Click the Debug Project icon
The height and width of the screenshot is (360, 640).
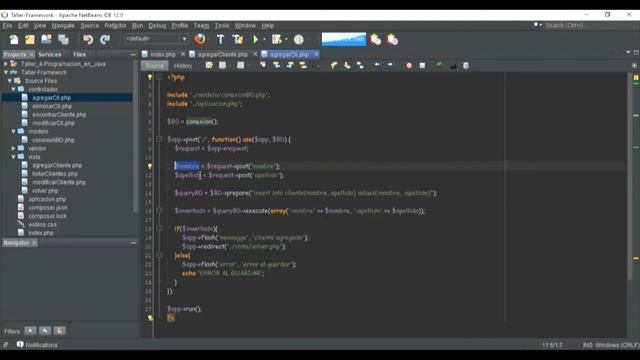(x=277, y=40)
